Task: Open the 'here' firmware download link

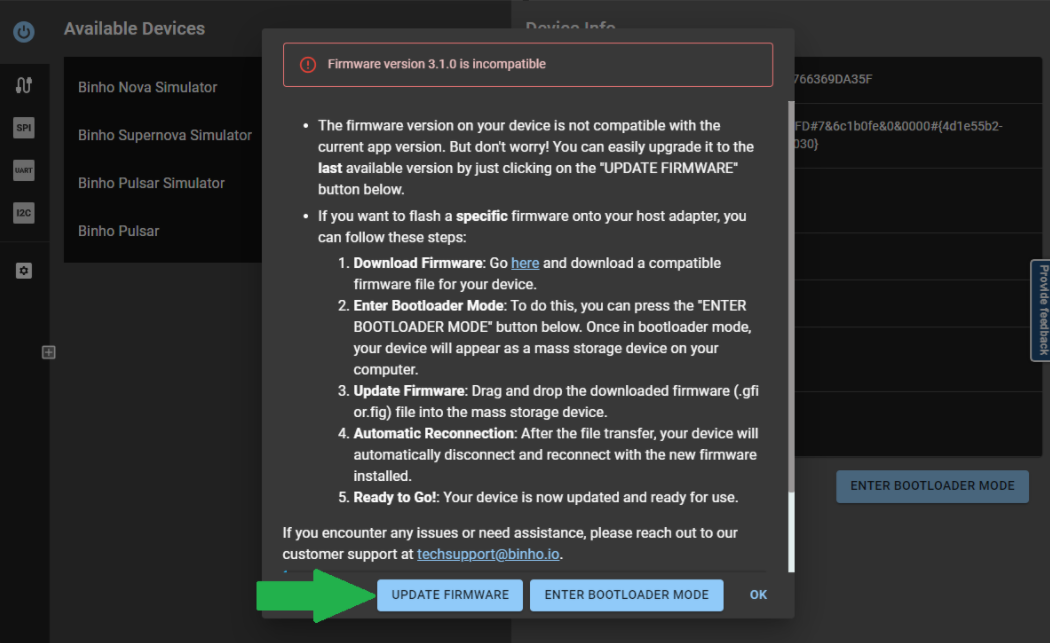Action: 525,263
